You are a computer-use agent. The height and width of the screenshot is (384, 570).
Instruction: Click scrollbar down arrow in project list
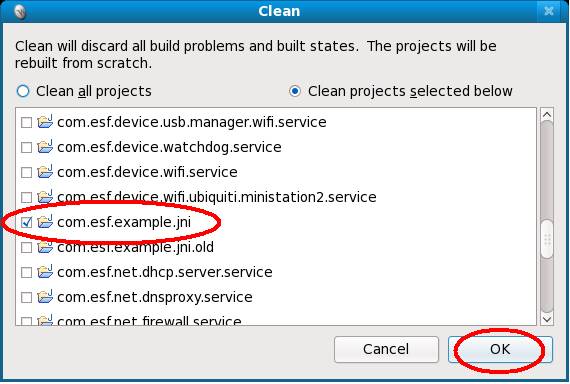[547, 319]
